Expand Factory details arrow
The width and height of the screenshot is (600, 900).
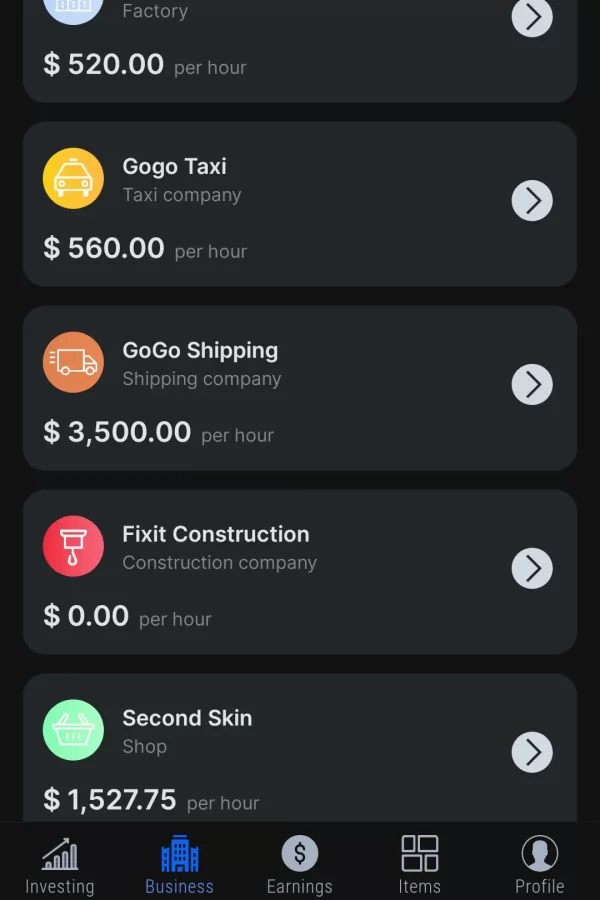coord(532,17)
